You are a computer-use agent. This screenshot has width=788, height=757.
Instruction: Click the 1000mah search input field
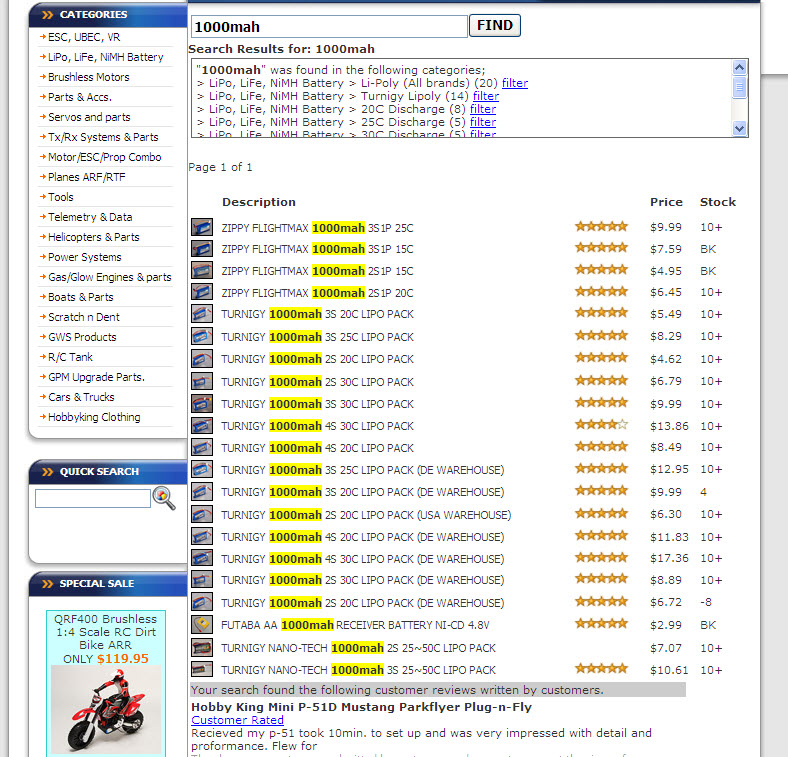(x=329, y=27)
